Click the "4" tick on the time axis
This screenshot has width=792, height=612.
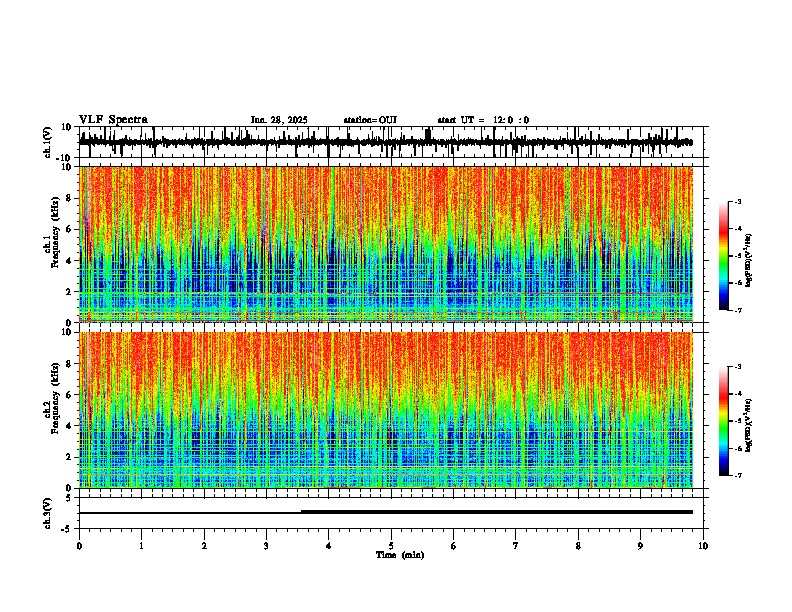pyautogui.click(x=329, y=546)
